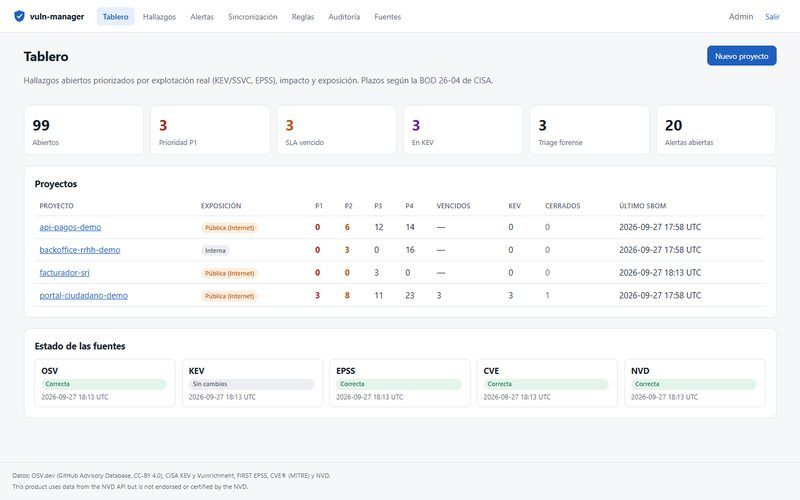
Task: Click the CERRADOS column header
Action: click(563, 206)
